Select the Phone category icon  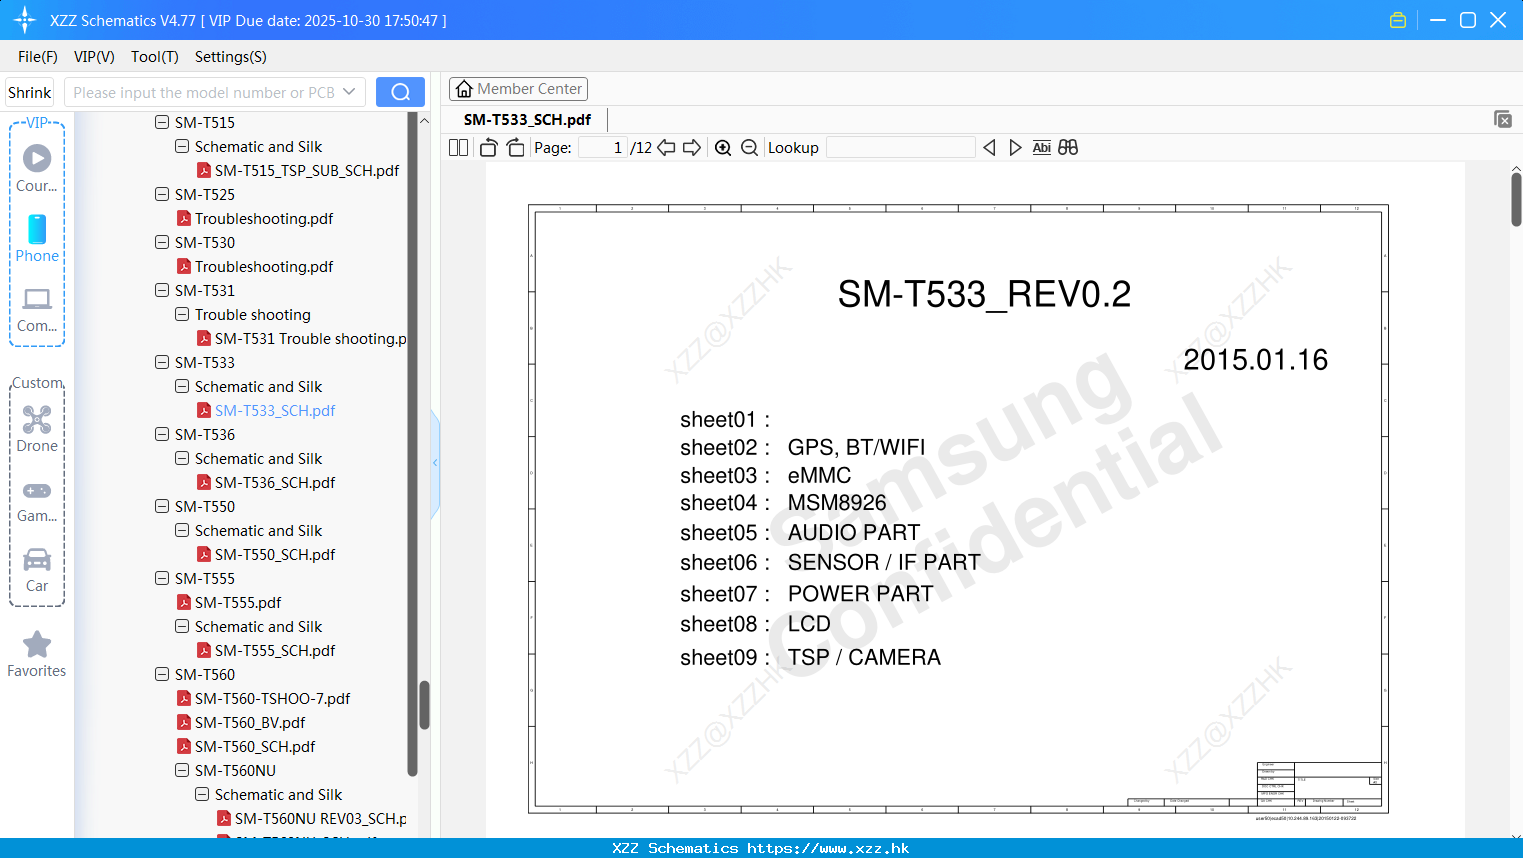(x=37, y=229)
